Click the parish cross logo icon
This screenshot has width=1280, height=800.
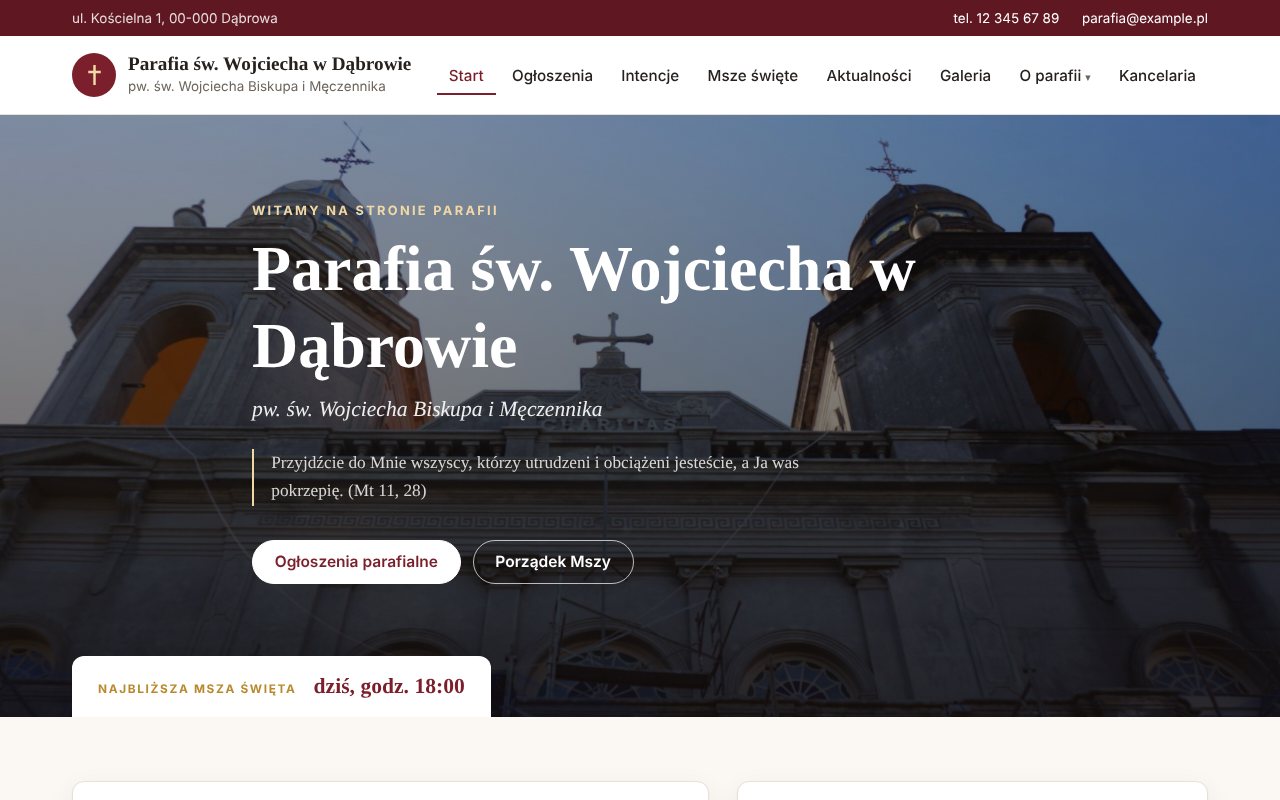(94, 75)
